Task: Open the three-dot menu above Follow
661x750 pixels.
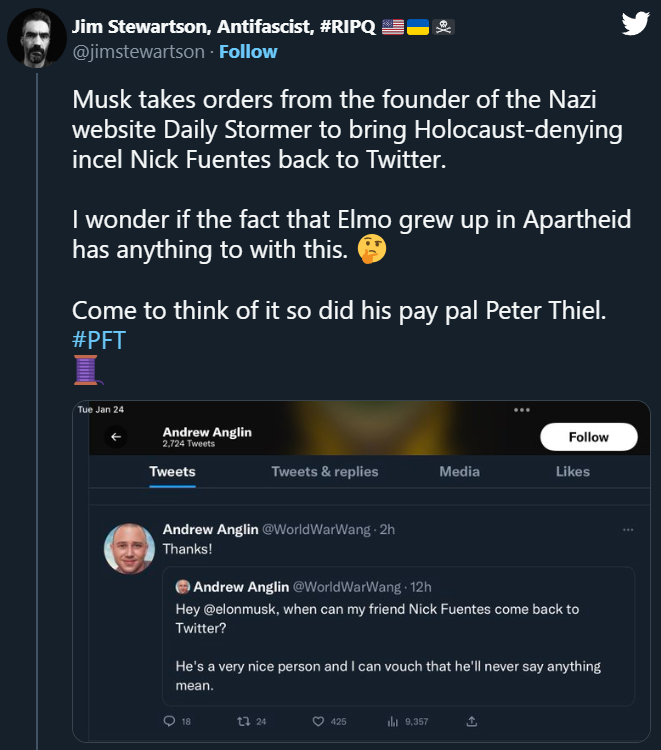Action: pos(521,410)
